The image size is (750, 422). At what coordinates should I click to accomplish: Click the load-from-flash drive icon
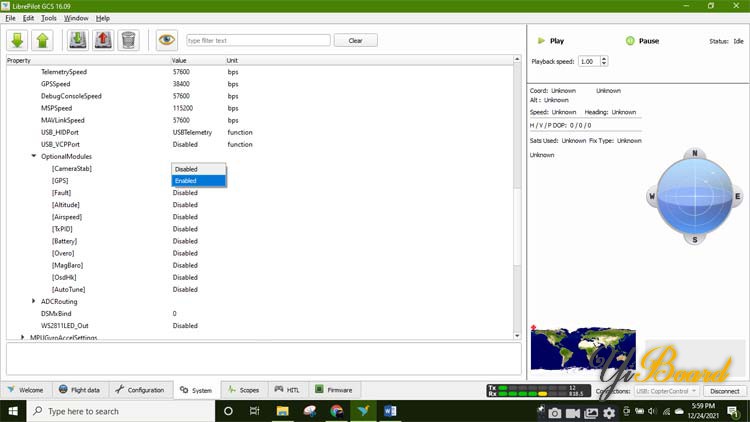point(78,40)
